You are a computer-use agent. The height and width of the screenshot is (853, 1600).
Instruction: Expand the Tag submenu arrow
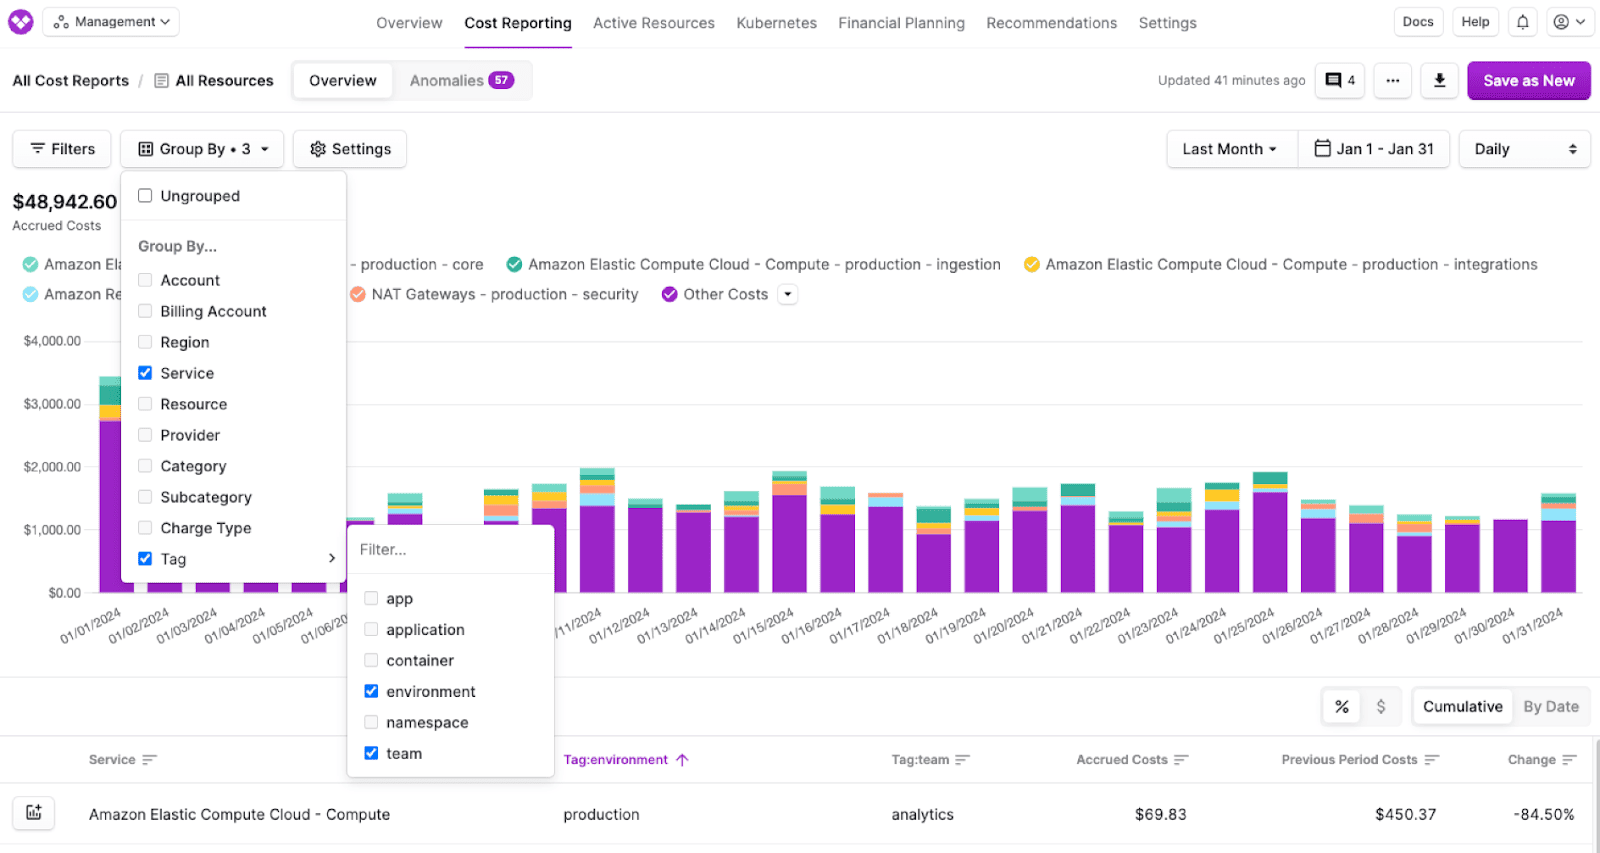coord(331,559)
